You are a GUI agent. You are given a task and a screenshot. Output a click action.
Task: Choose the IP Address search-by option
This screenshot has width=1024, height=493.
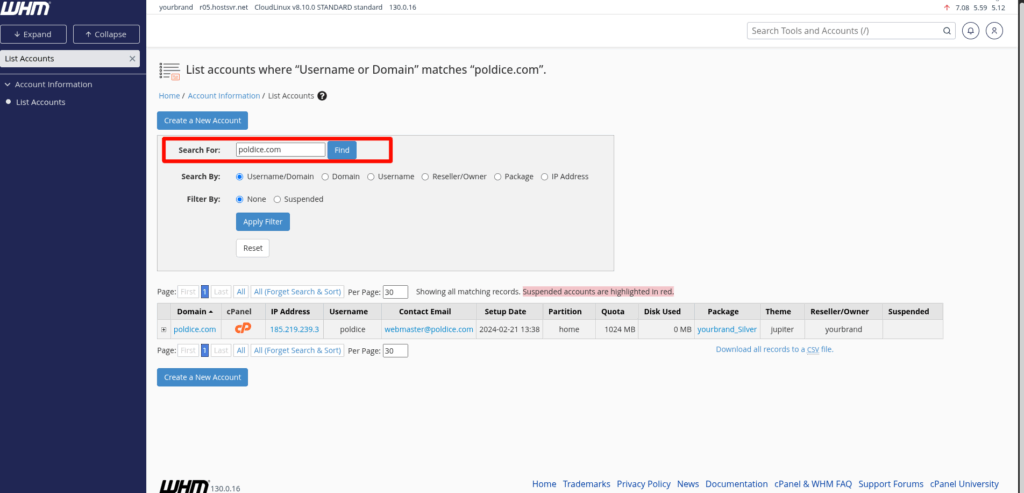tap(544, 177)
